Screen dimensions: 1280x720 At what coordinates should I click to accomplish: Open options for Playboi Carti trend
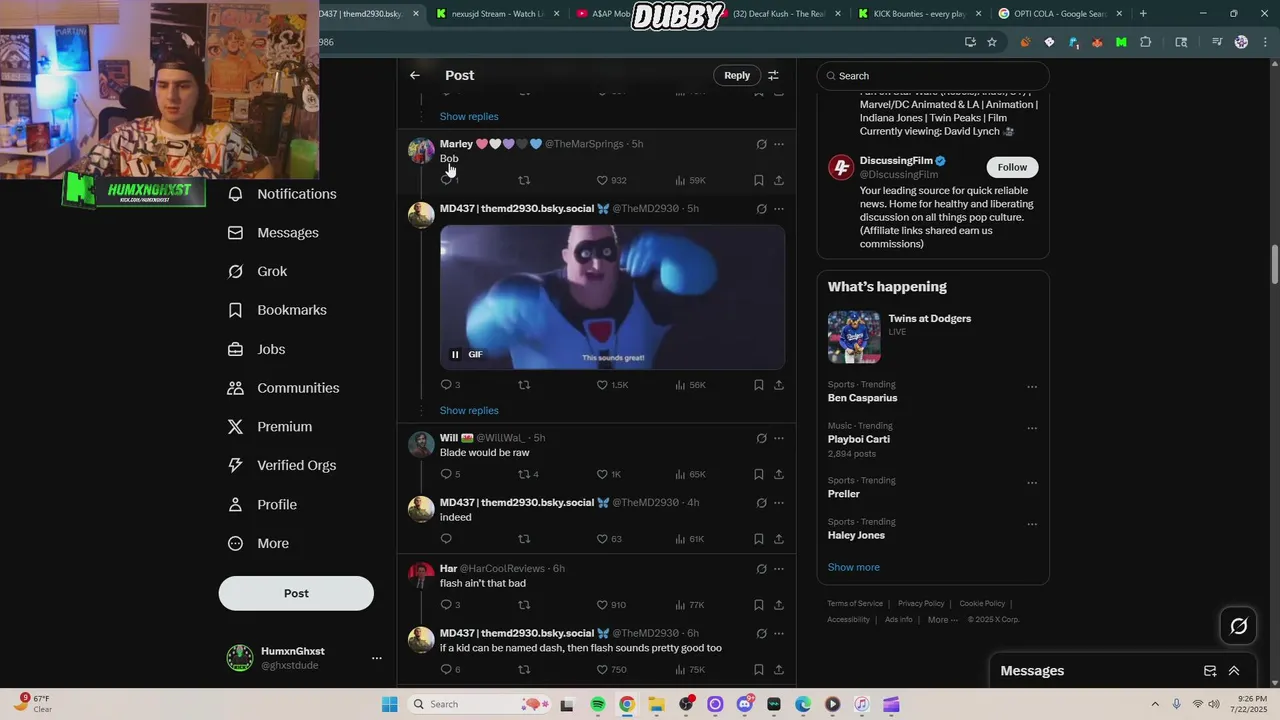pyautogui.click(x=1032, y=428)
